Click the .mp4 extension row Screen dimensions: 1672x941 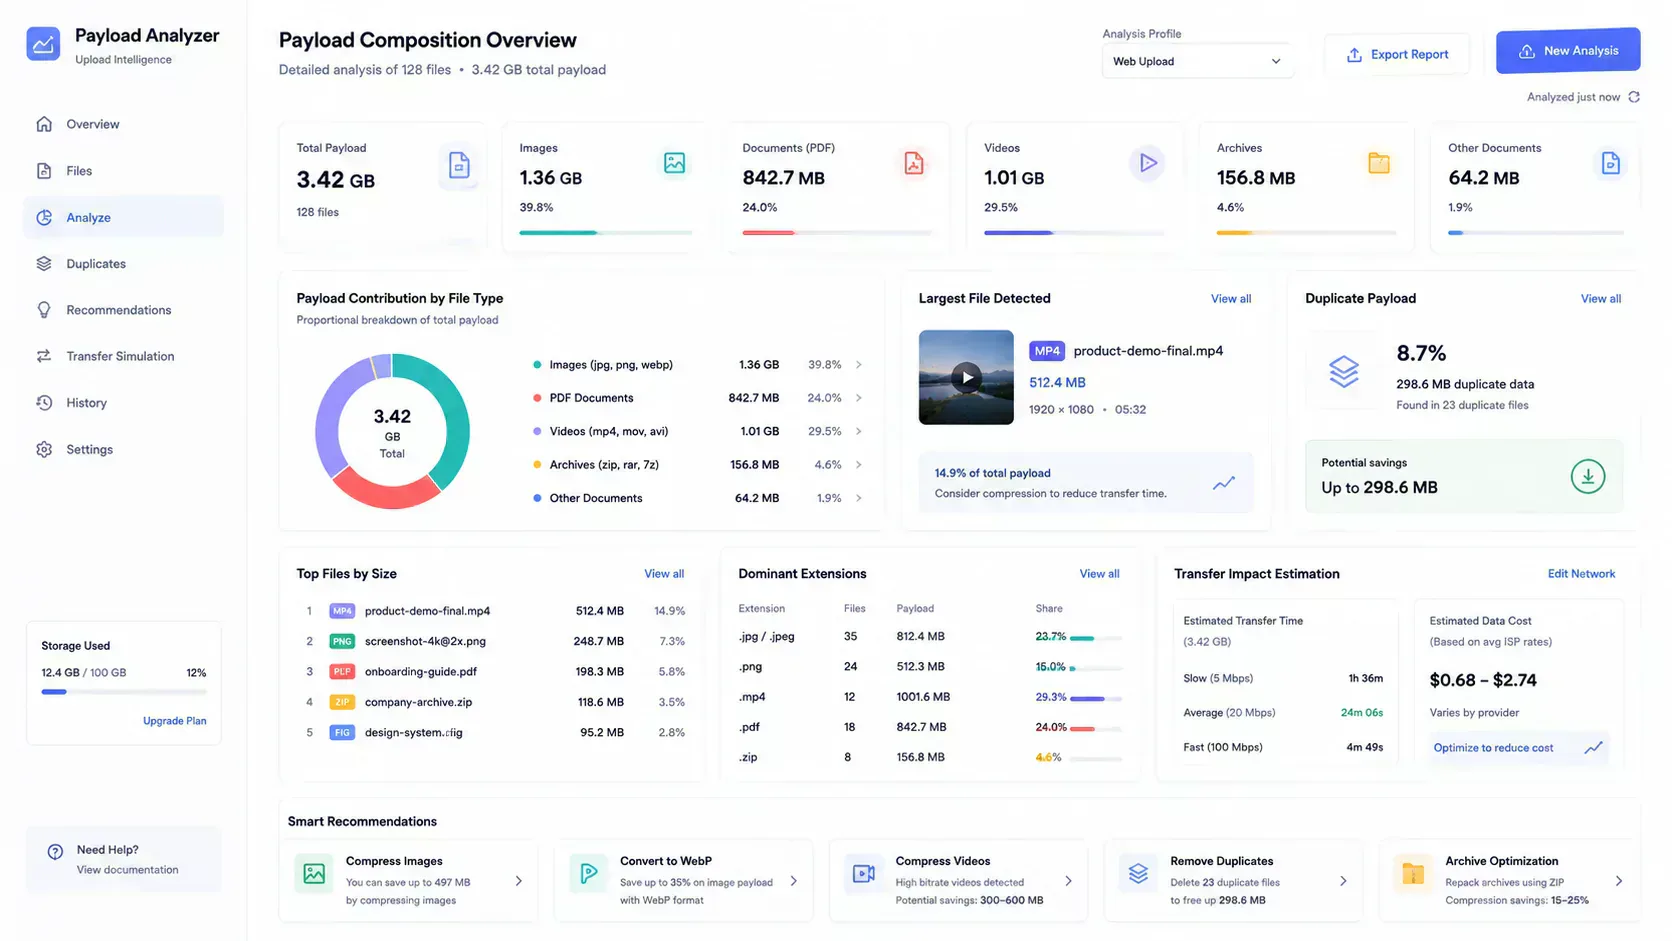click(930, 697)
